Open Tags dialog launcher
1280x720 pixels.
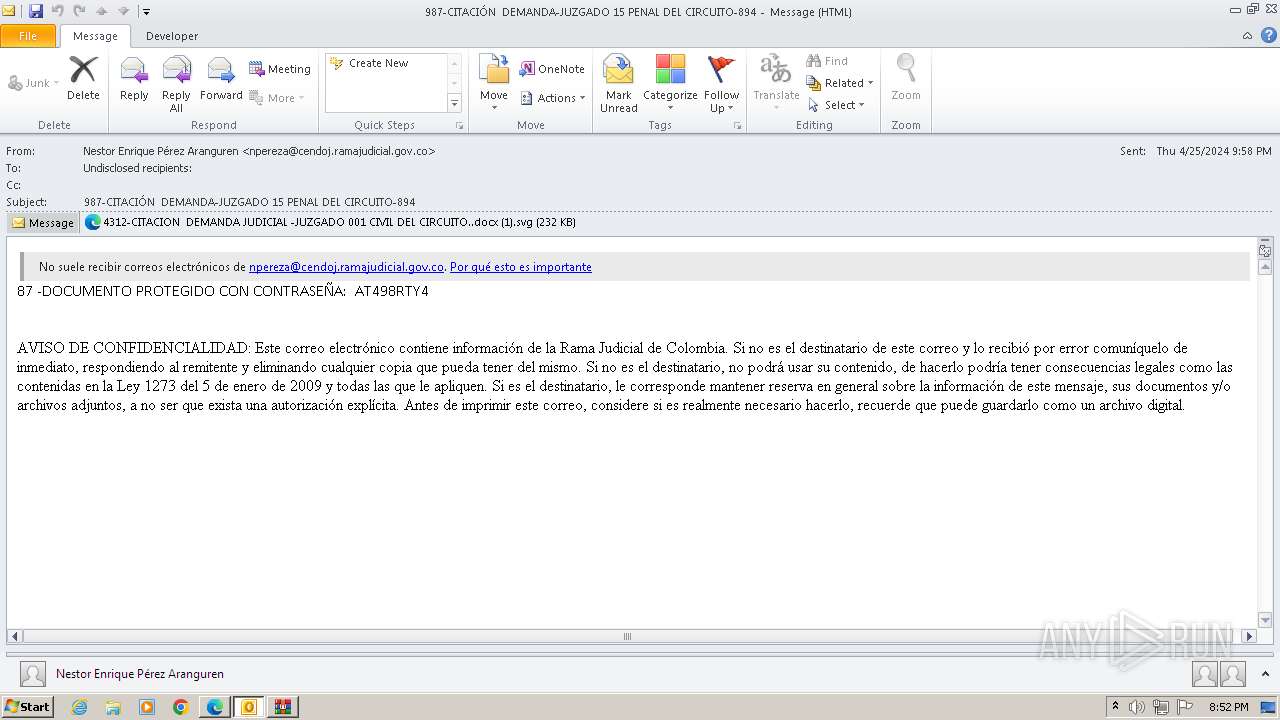coord(738,126)
